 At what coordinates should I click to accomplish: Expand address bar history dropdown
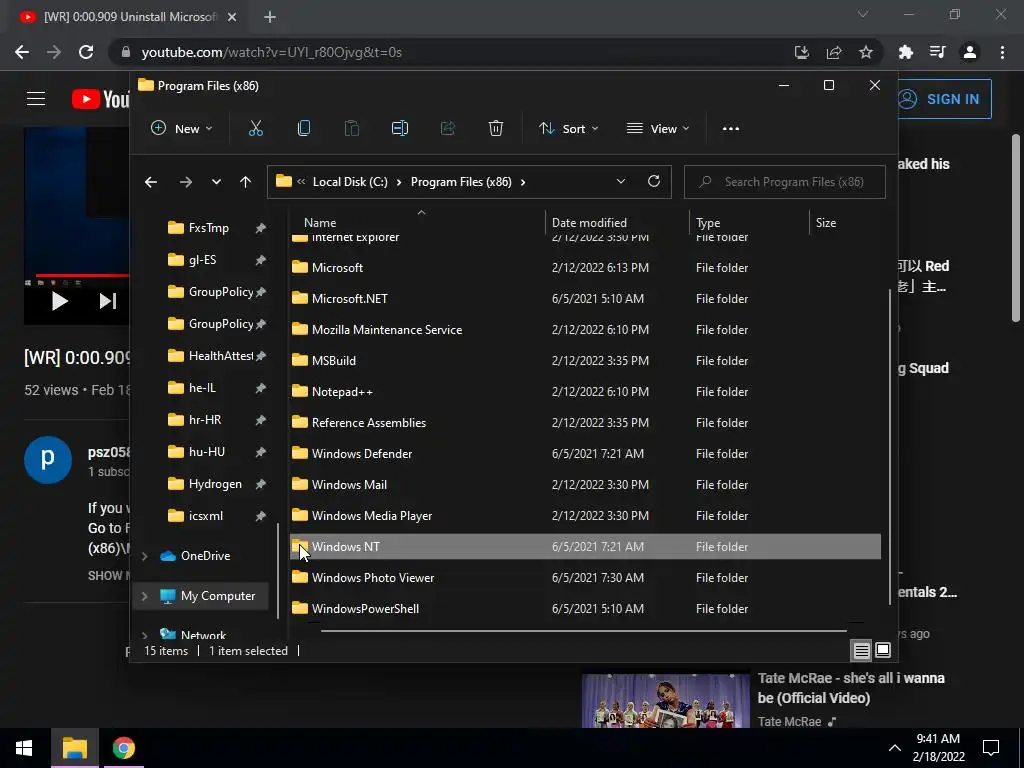621,182
